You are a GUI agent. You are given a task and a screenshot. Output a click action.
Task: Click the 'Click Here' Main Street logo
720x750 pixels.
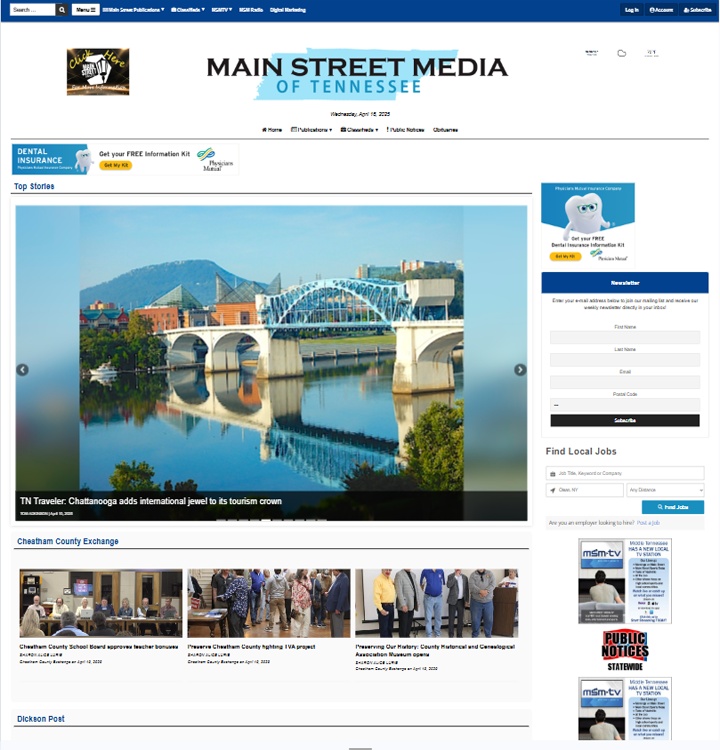tap(98, 72)
